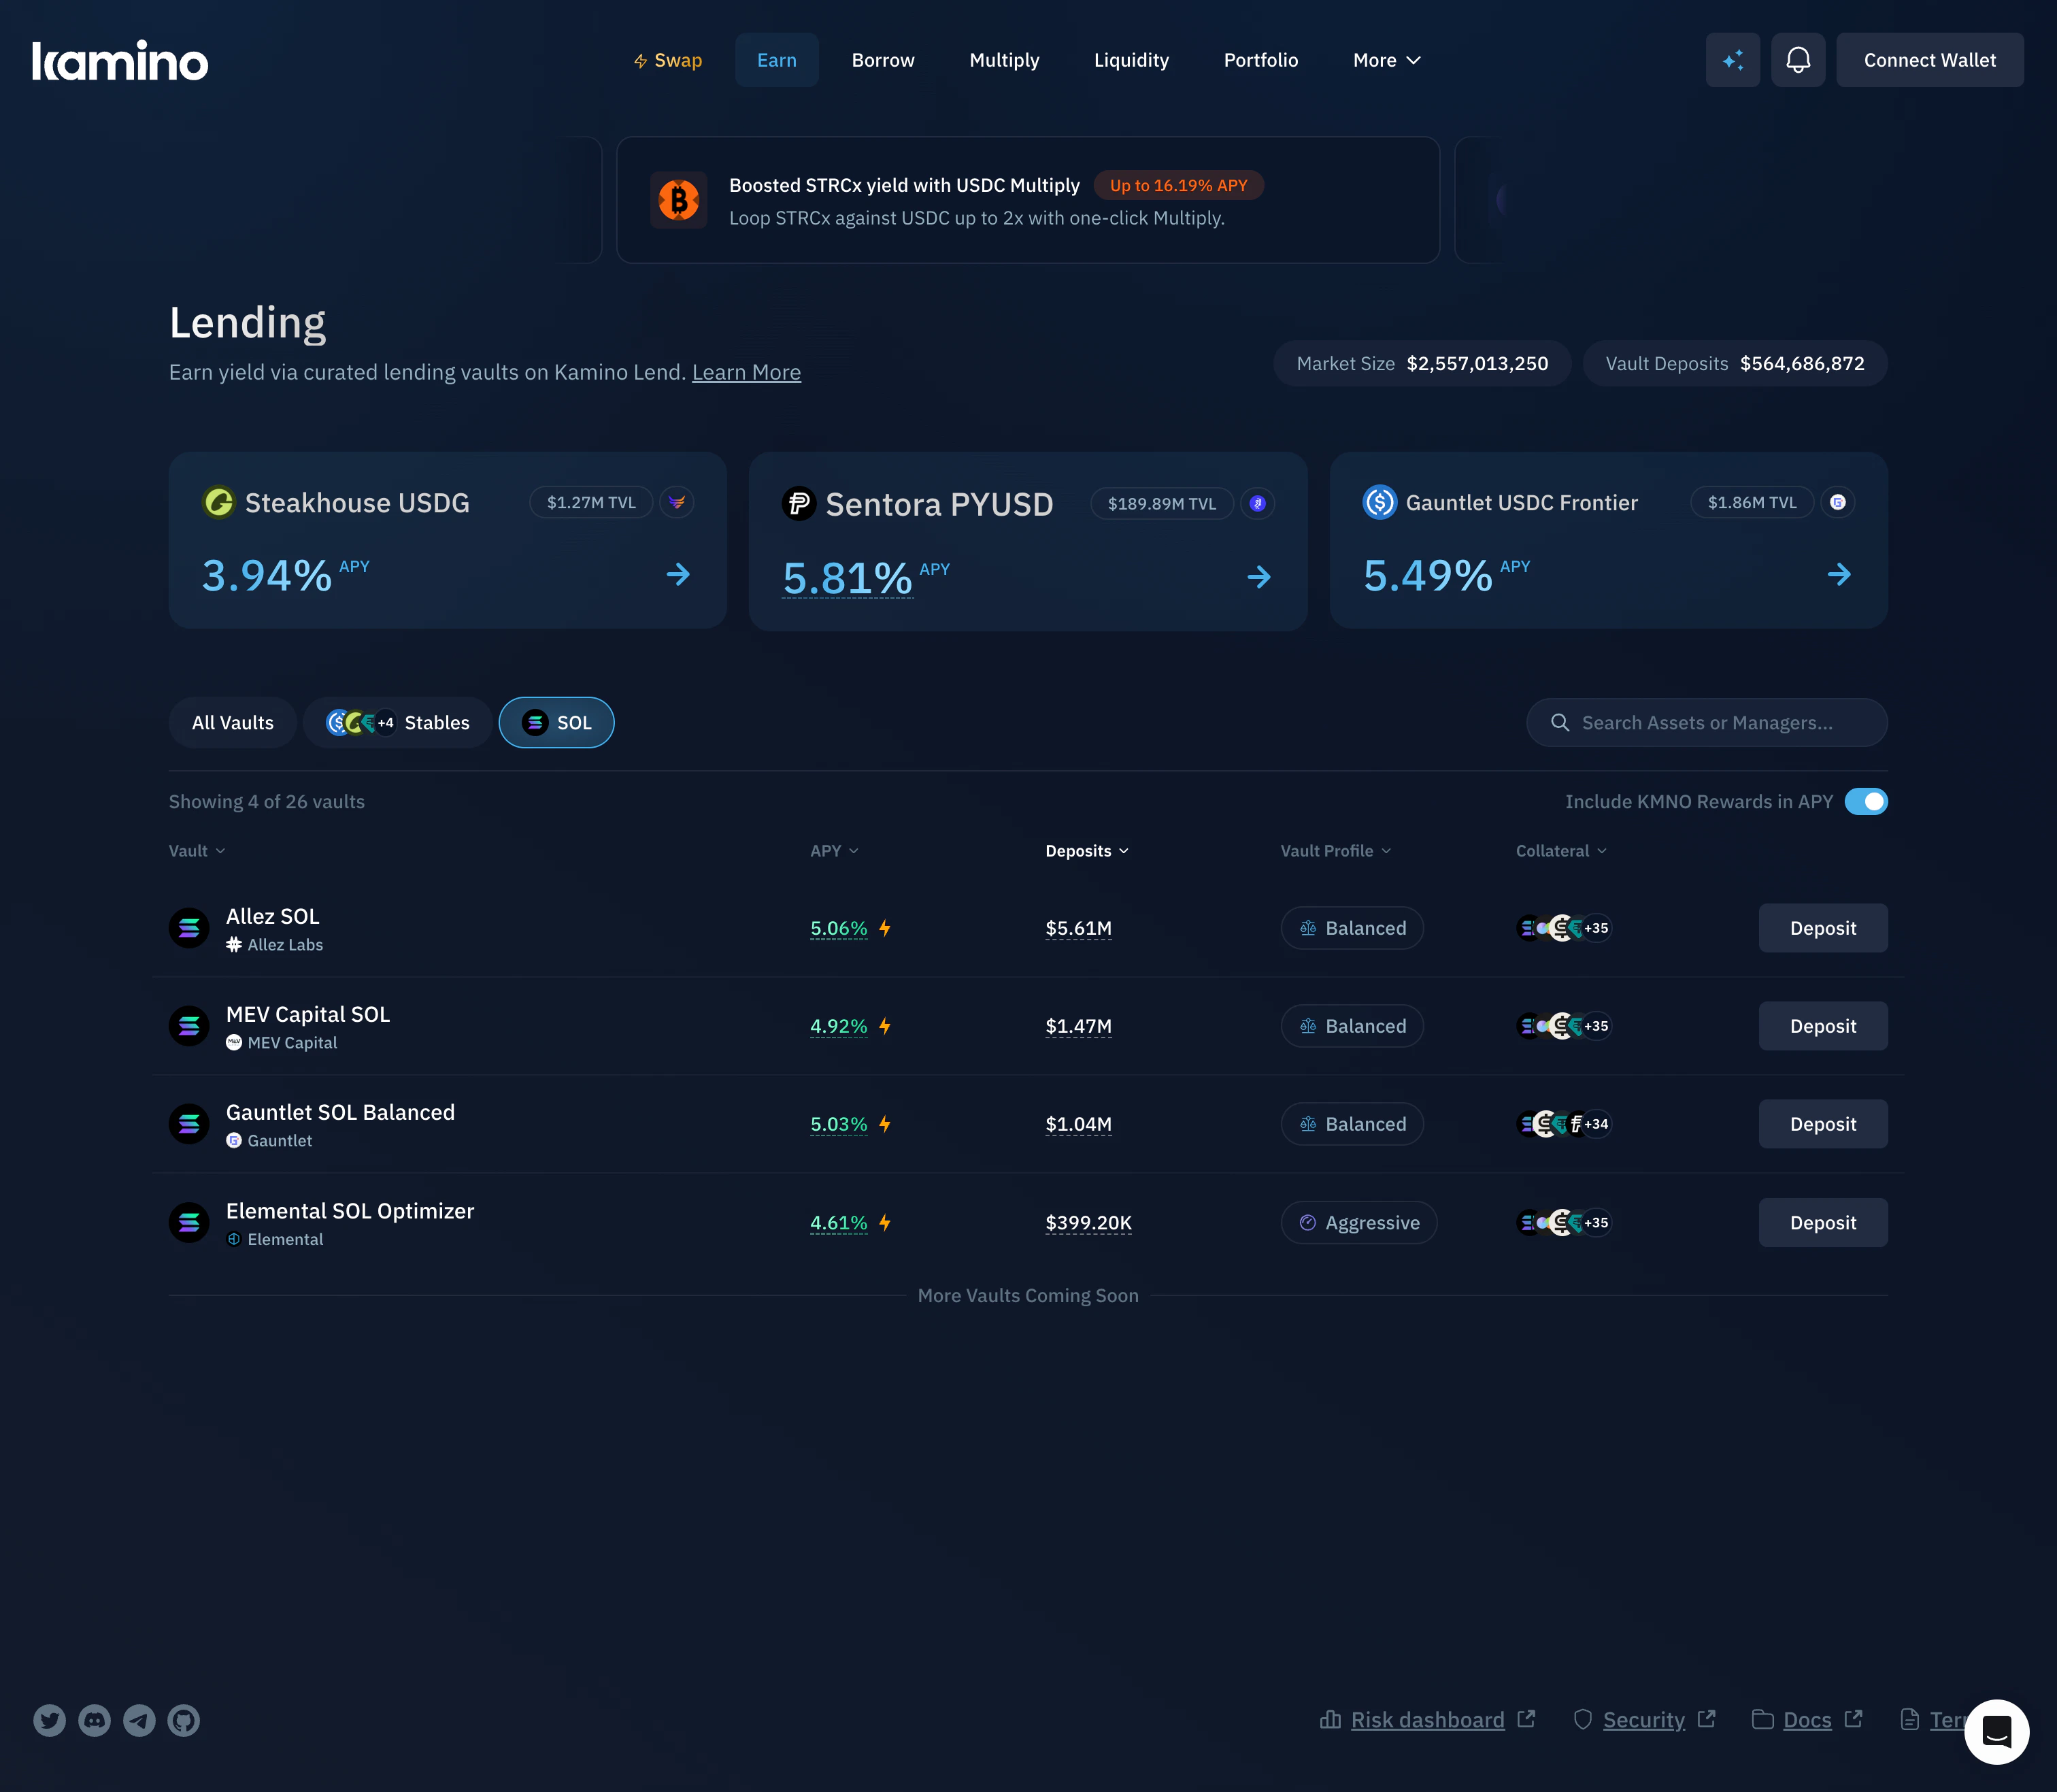Click the 4.61% APY value
The width and height of the screenshot is (2057, 1792).
pyautogui.click(x=838, y=1223)
